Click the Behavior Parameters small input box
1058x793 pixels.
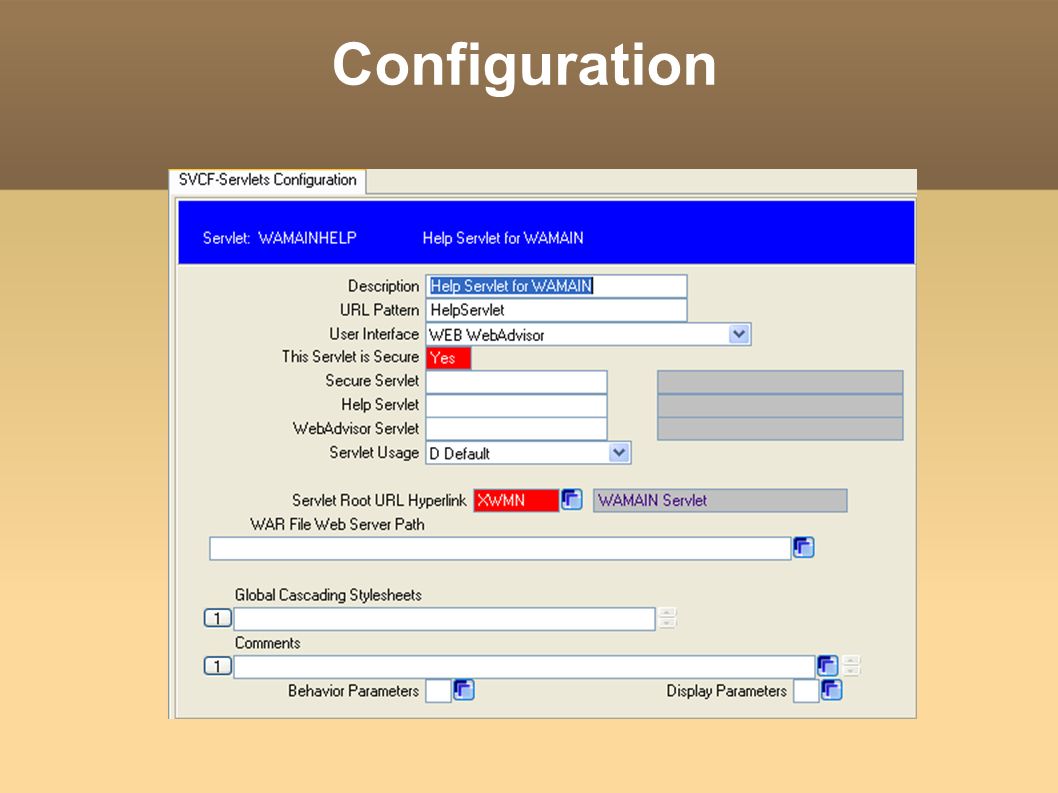[439, 691]
